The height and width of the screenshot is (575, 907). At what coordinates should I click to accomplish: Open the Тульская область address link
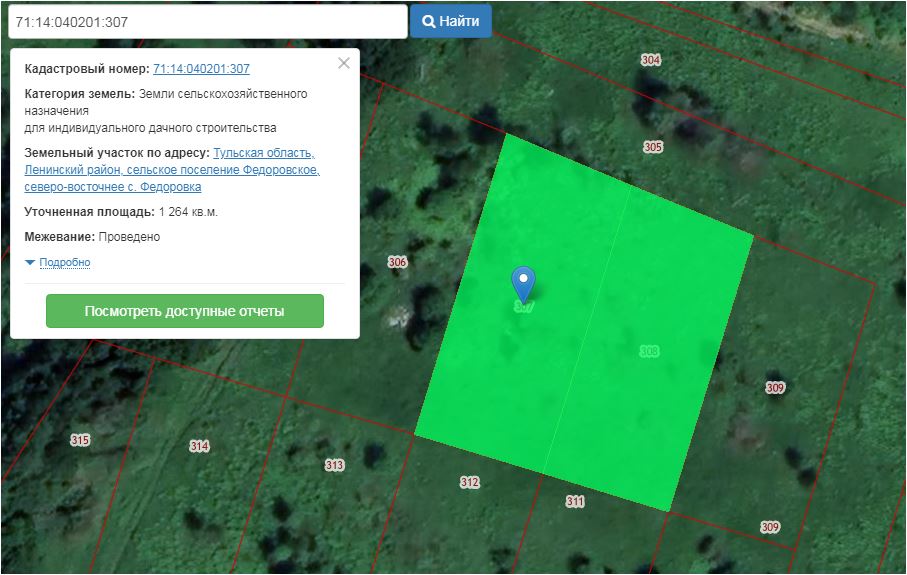click(x=263, y=153)
